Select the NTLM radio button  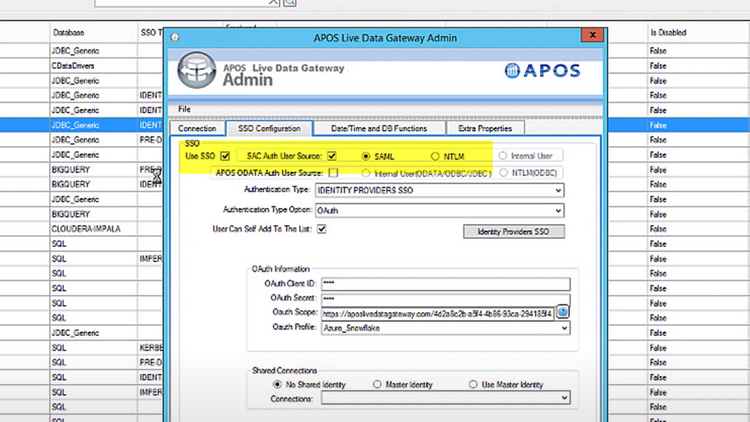[x=435, y=156]
